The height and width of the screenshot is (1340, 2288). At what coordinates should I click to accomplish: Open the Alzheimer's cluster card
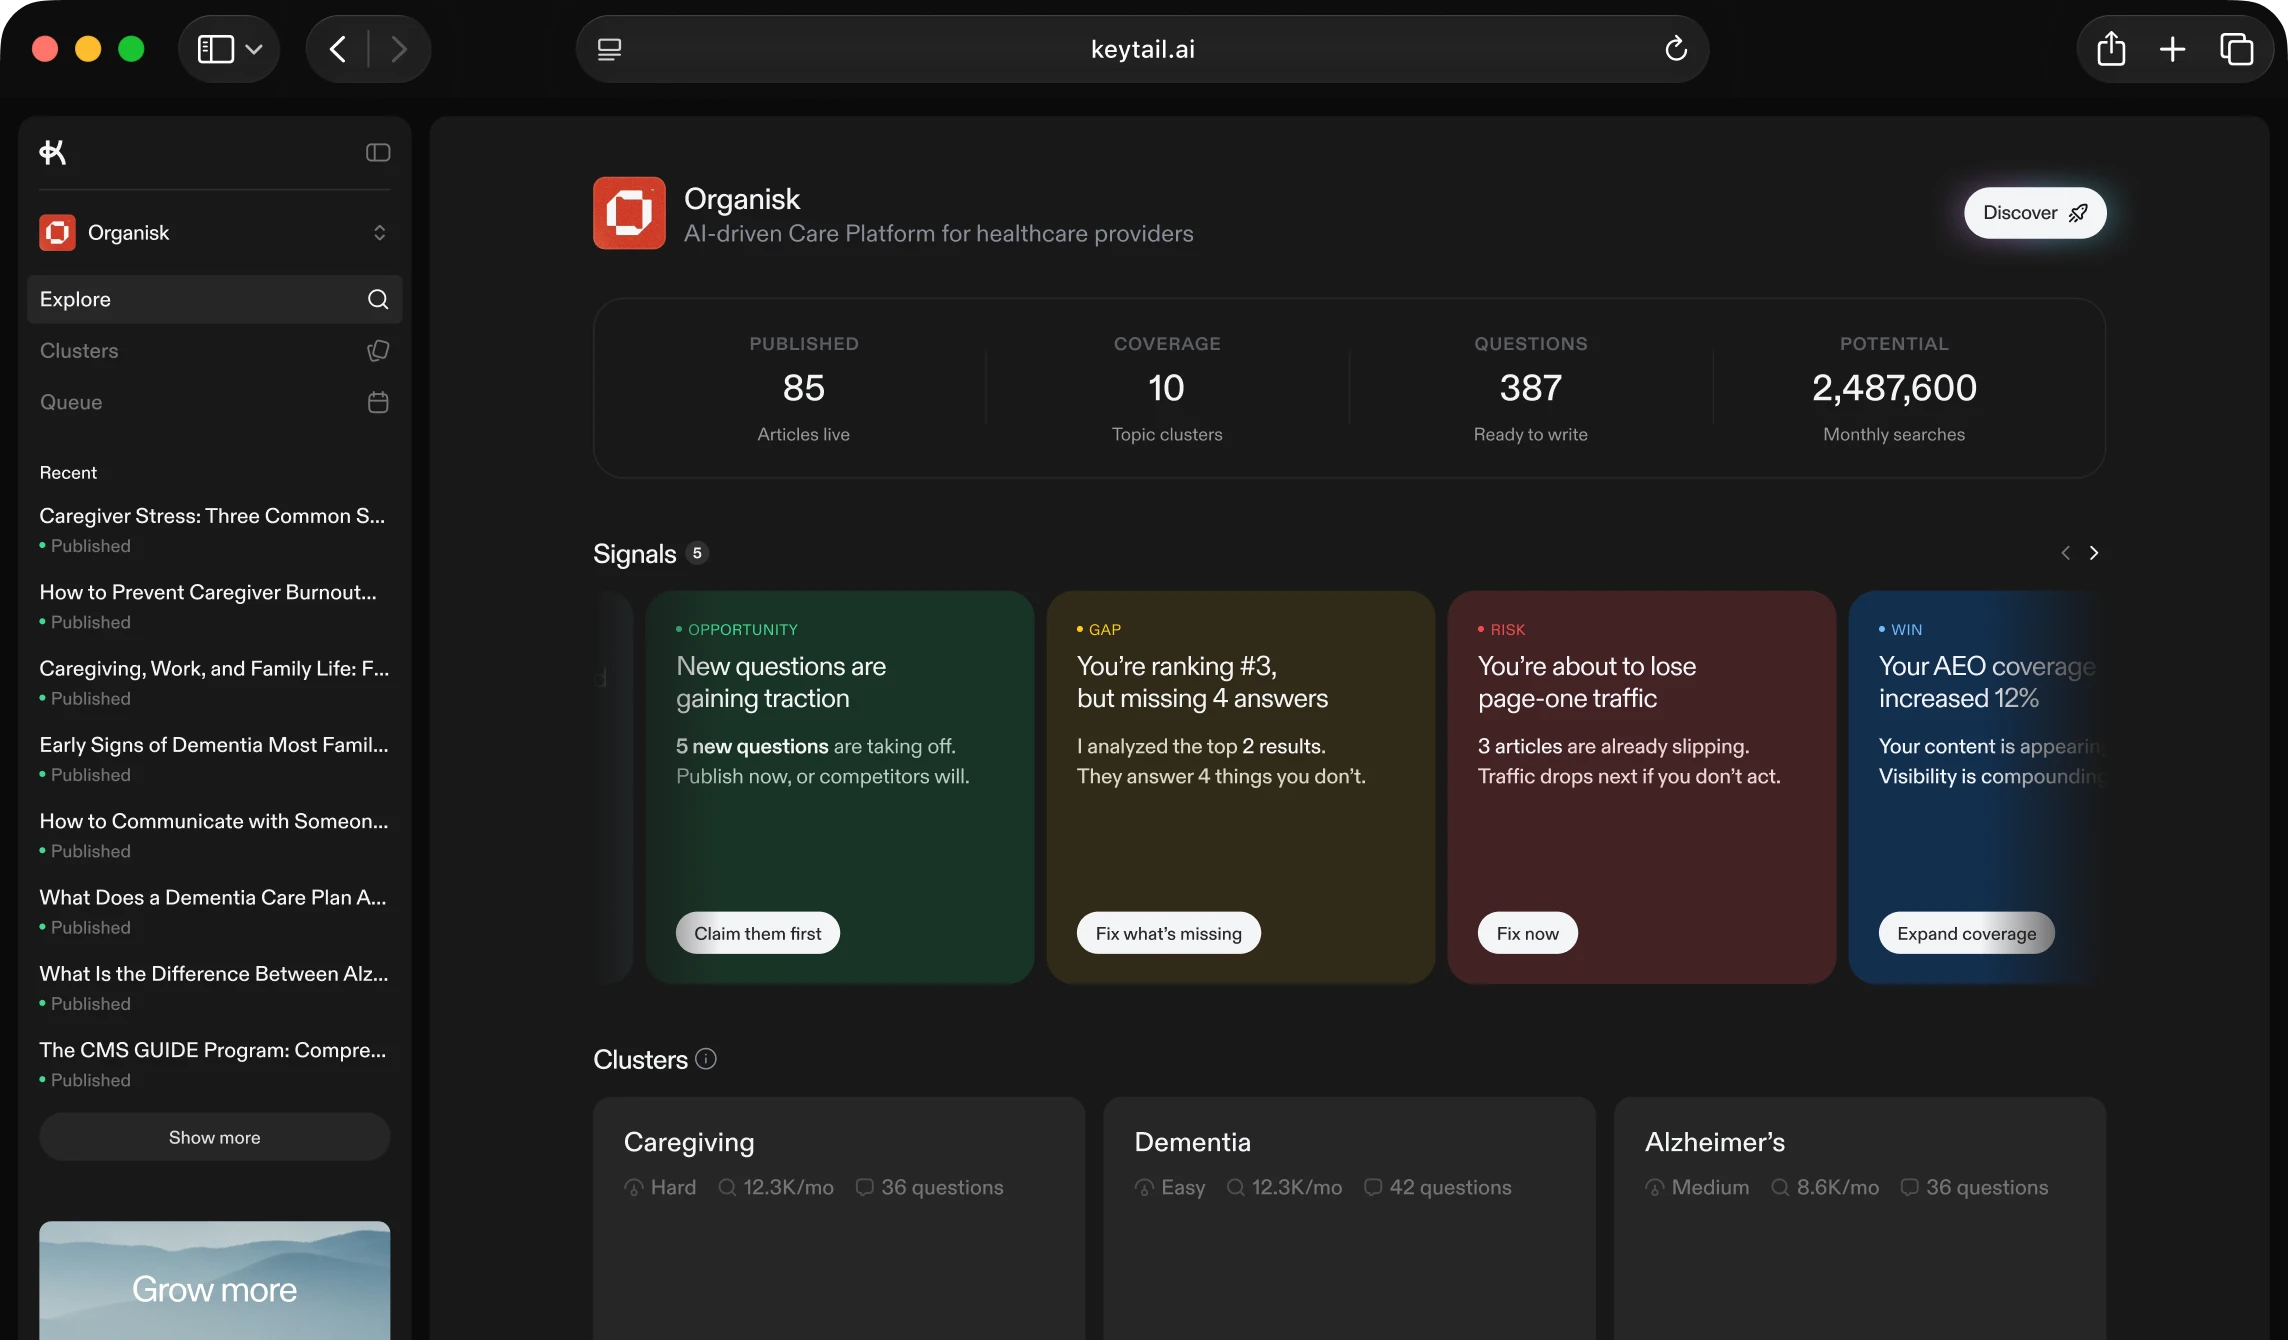[1860, 1218]
